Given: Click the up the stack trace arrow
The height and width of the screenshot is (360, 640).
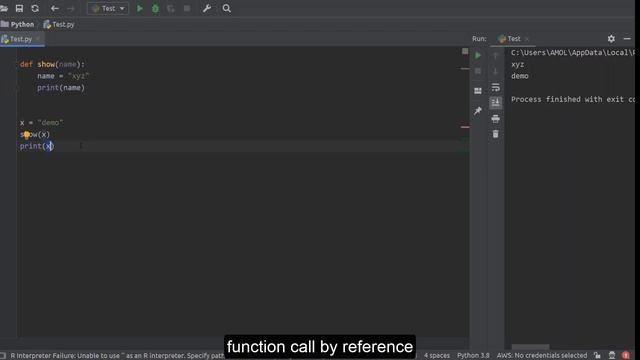Looking at the screenshot, I should [x=496, y=55].
